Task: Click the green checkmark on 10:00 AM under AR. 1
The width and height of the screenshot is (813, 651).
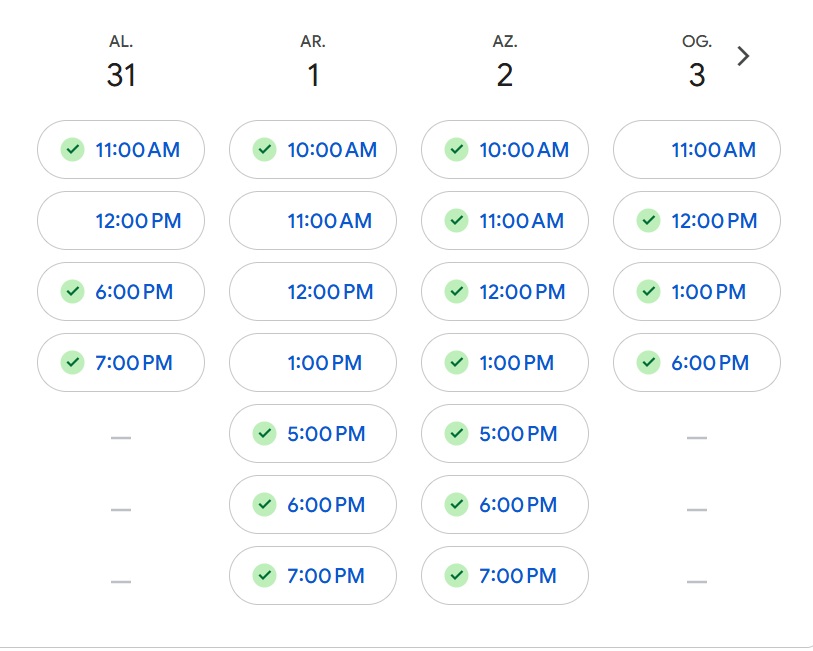Action: (x=264, y=150)
